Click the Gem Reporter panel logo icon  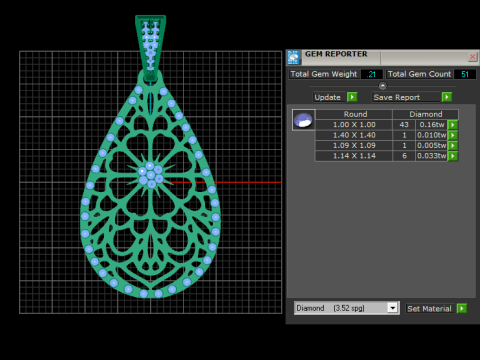[293, 57]
